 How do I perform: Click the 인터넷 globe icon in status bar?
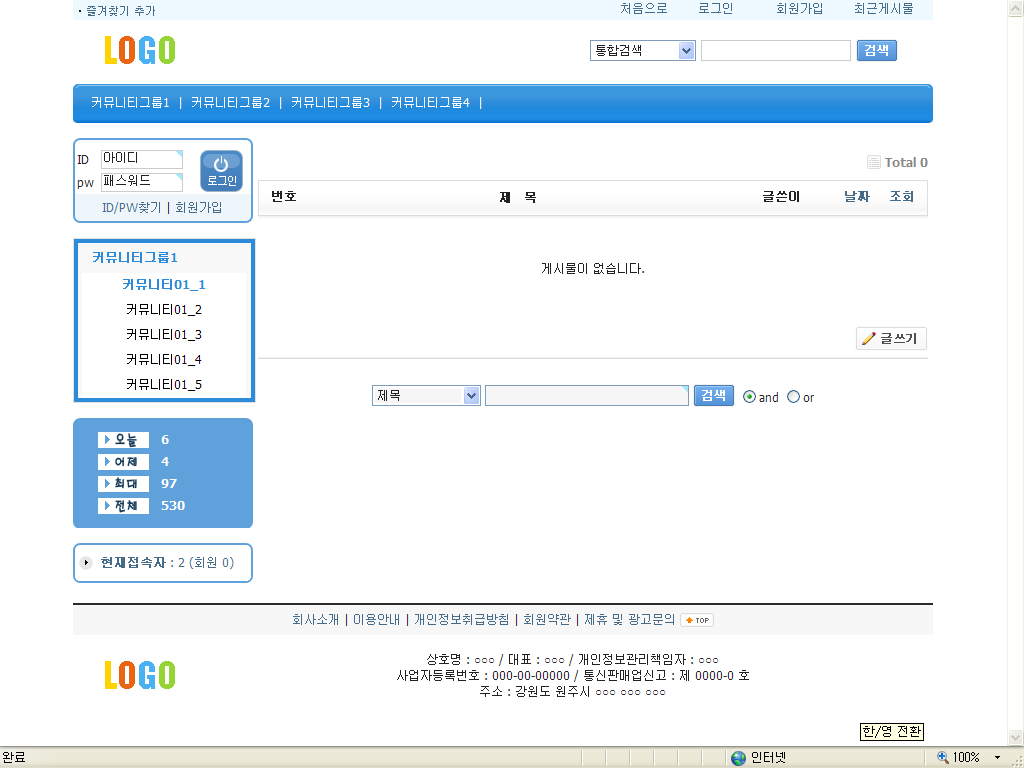(x=738, y=758)
